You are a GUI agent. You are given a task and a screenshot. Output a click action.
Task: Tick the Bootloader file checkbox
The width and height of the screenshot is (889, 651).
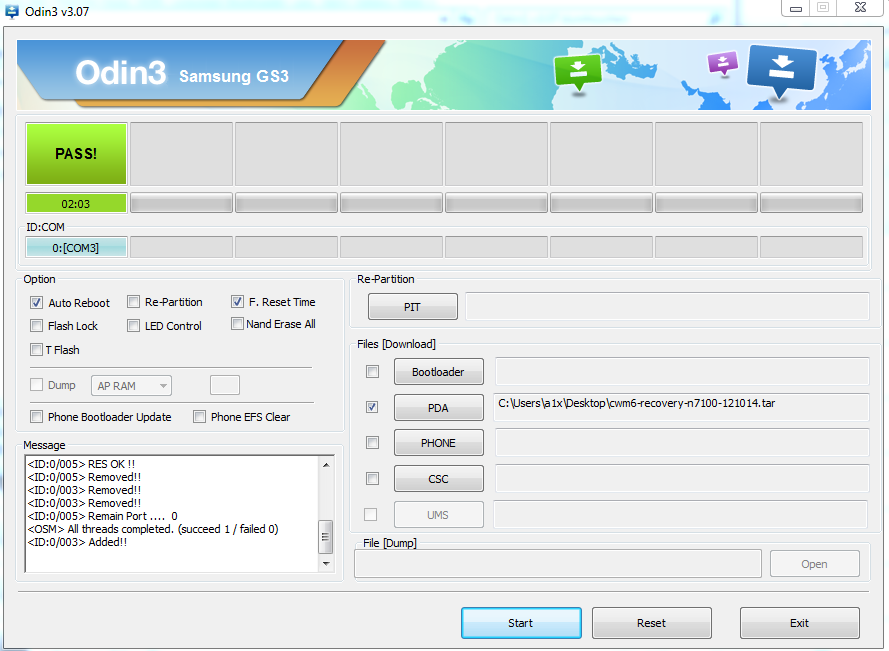coord(372,371)
